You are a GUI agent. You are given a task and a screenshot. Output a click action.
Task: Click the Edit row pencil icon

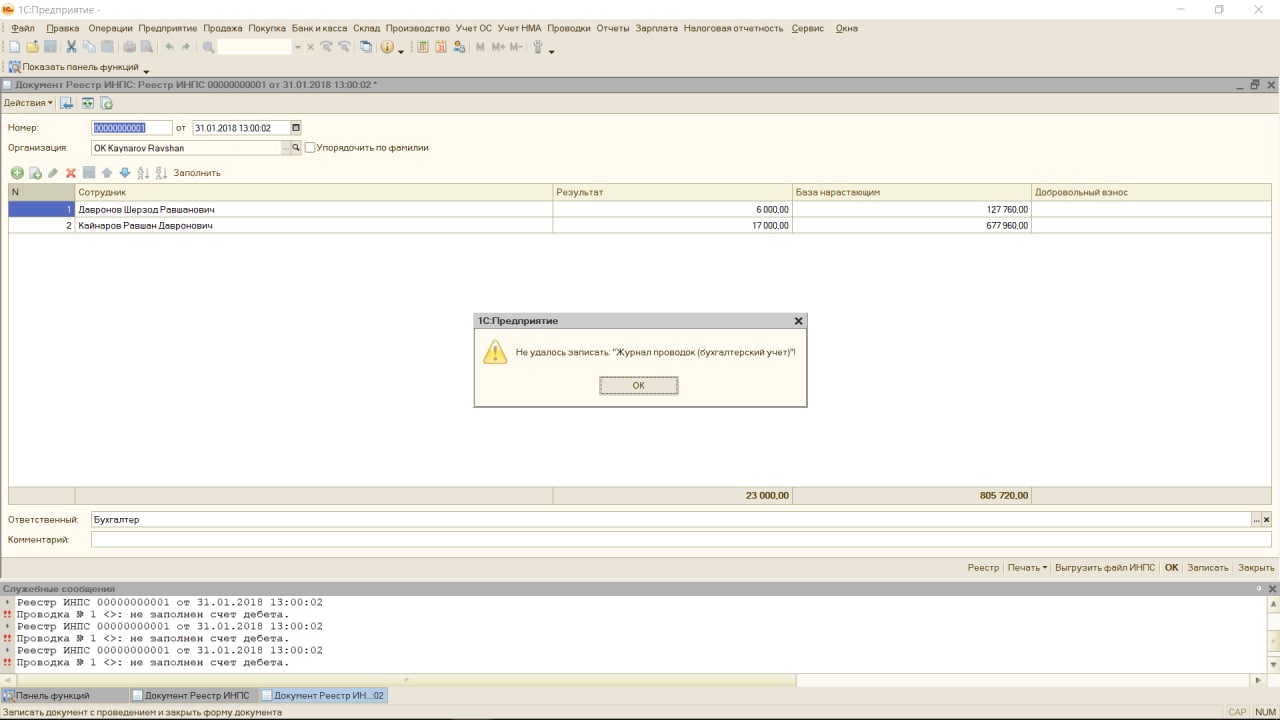tap(53, 173)
